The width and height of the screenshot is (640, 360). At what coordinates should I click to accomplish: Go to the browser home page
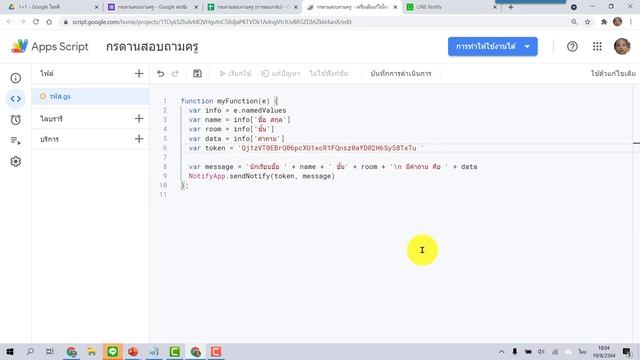49,22
